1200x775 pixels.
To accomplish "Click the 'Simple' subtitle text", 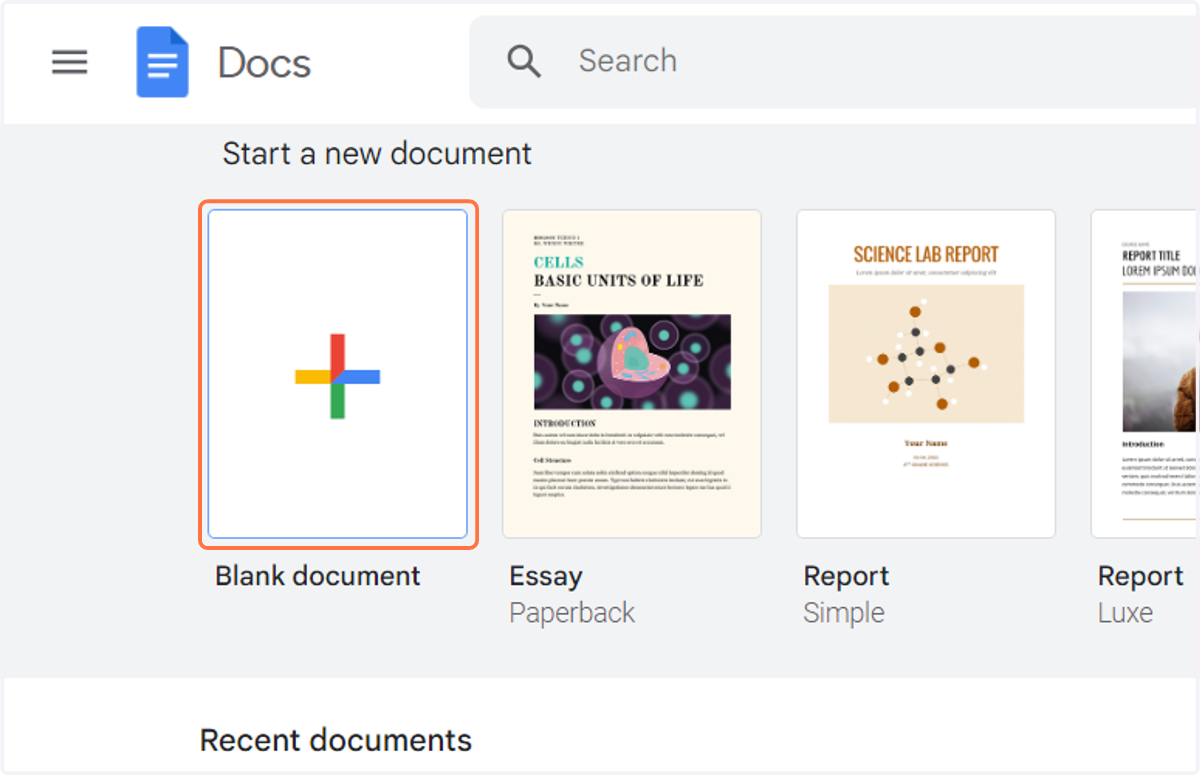I will tap(844, 613).
